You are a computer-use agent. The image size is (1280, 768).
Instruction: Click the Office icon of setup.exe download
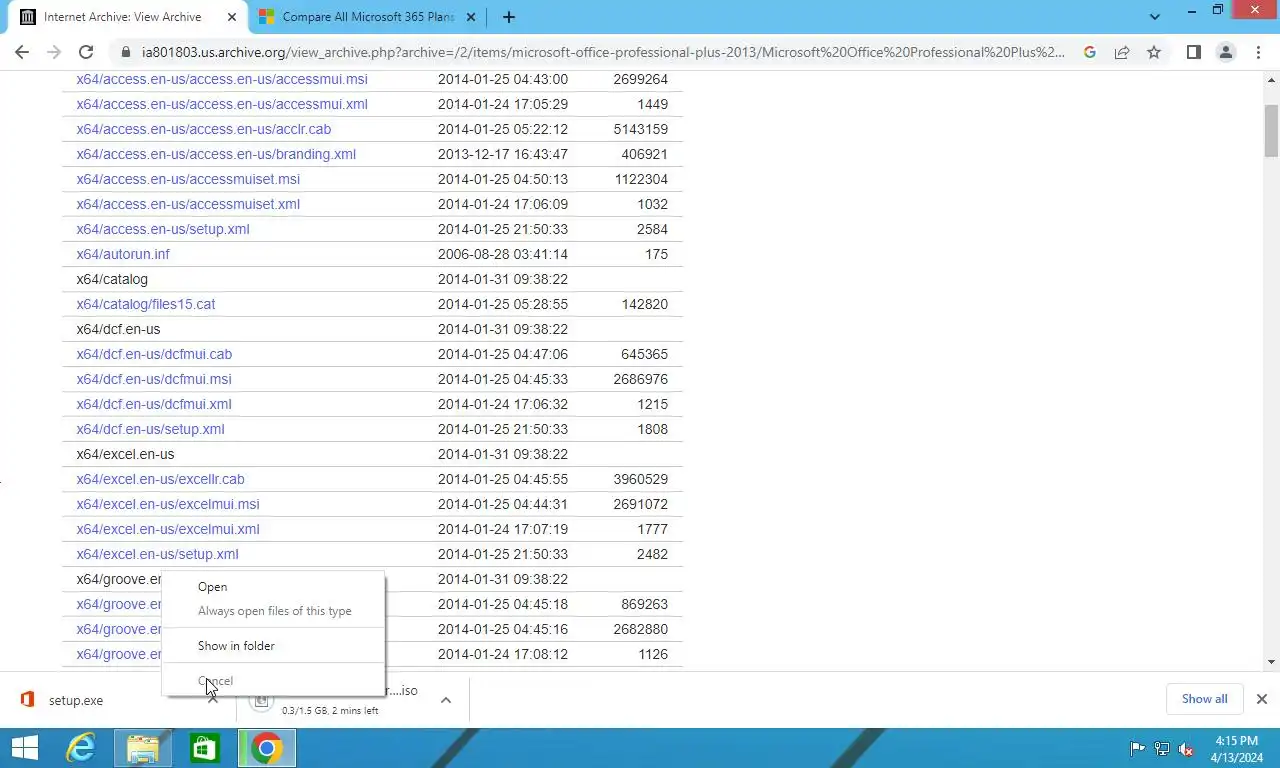[x=28, y=700]
